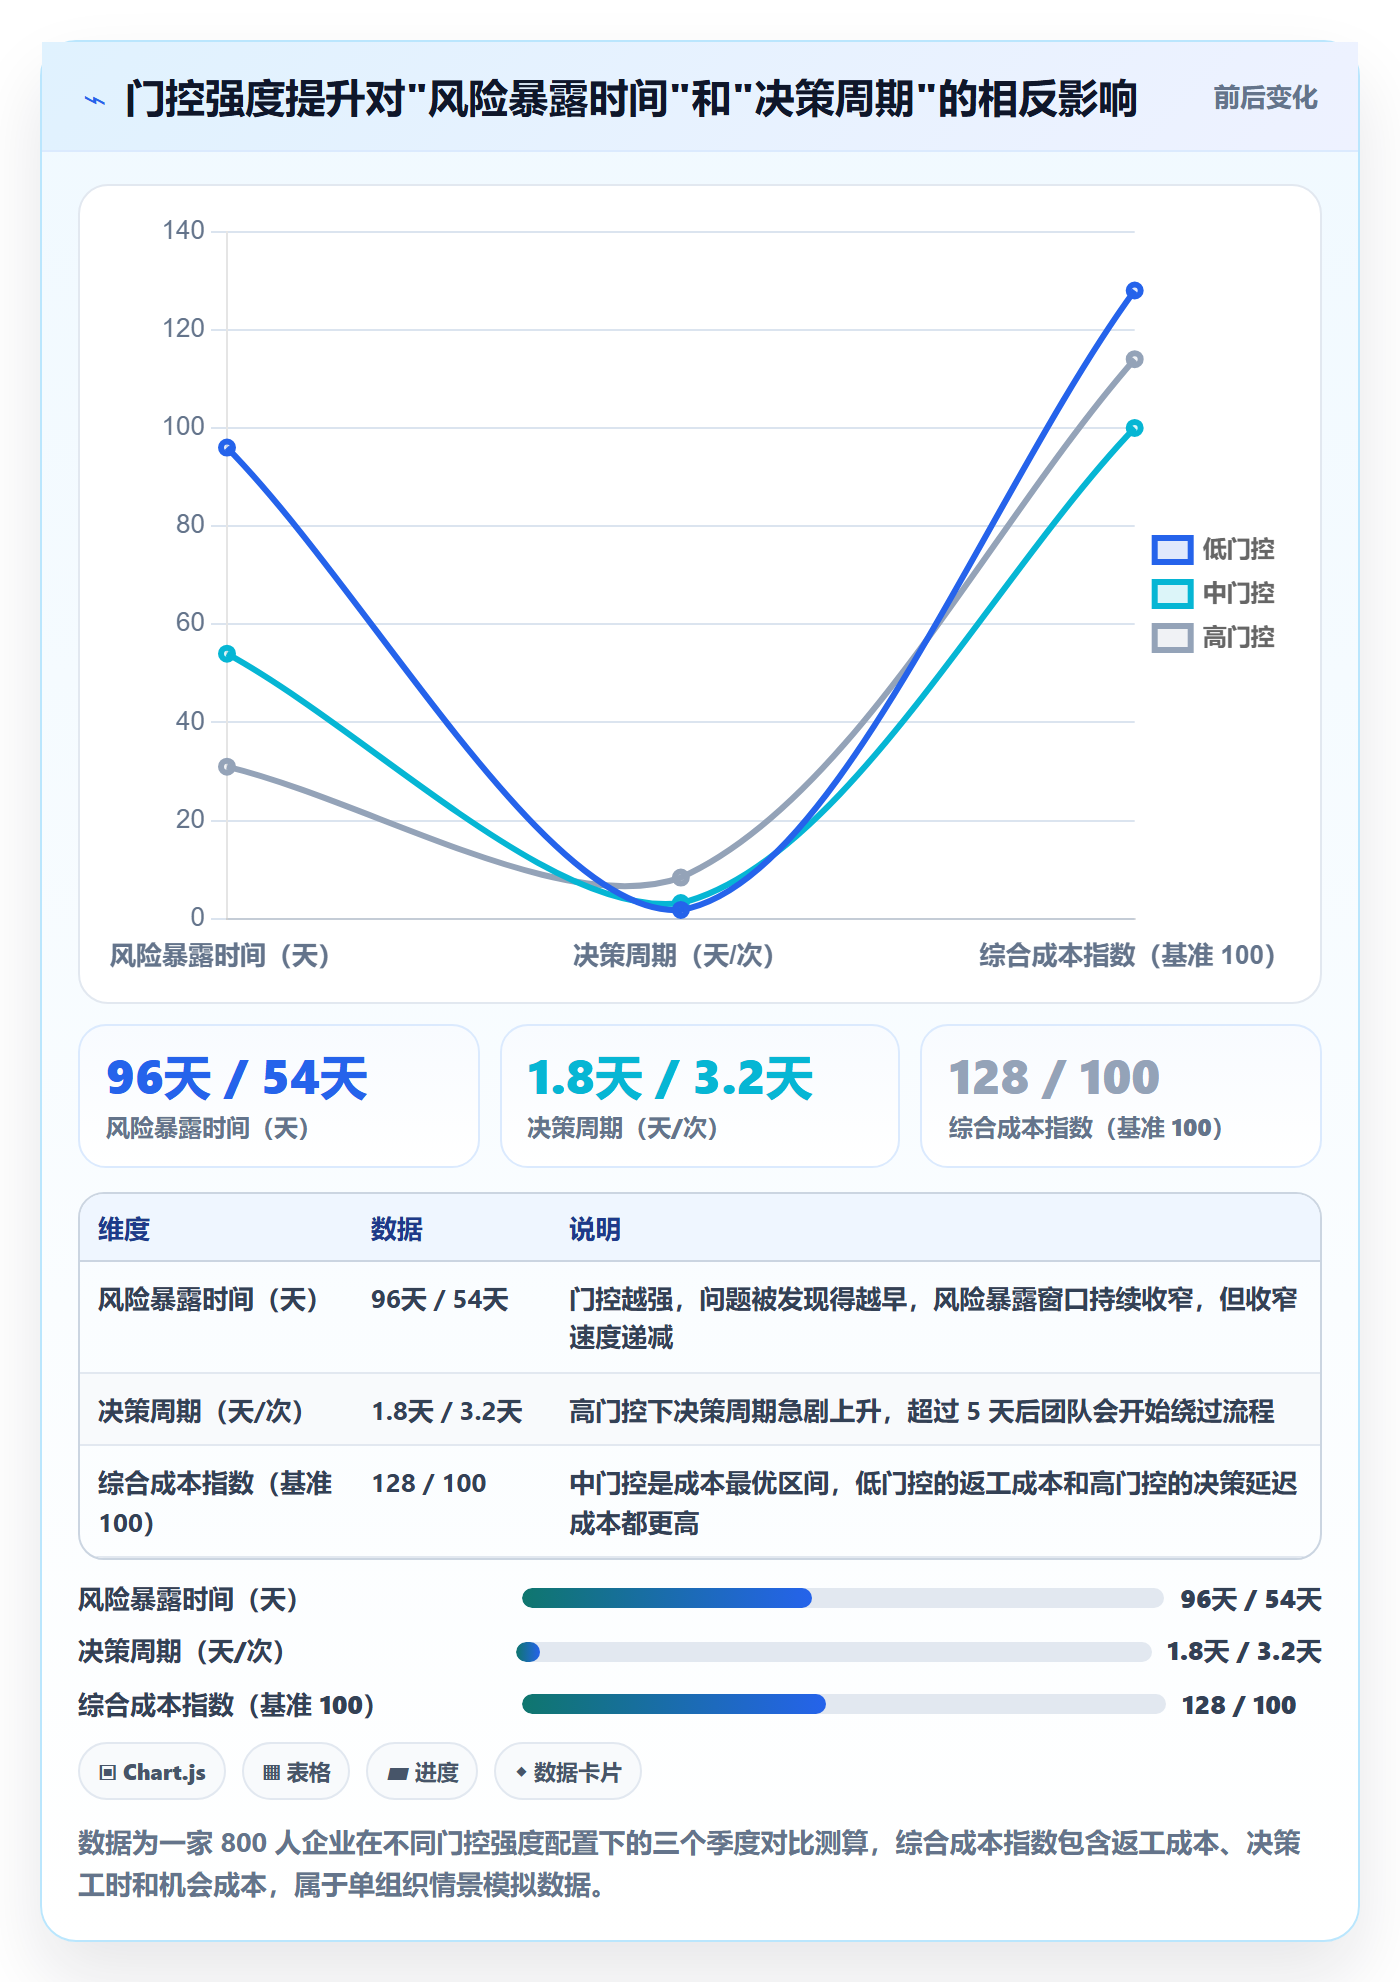Click the 高门控 point at 风险暴露时间 (31)

[x=227, y=767]
